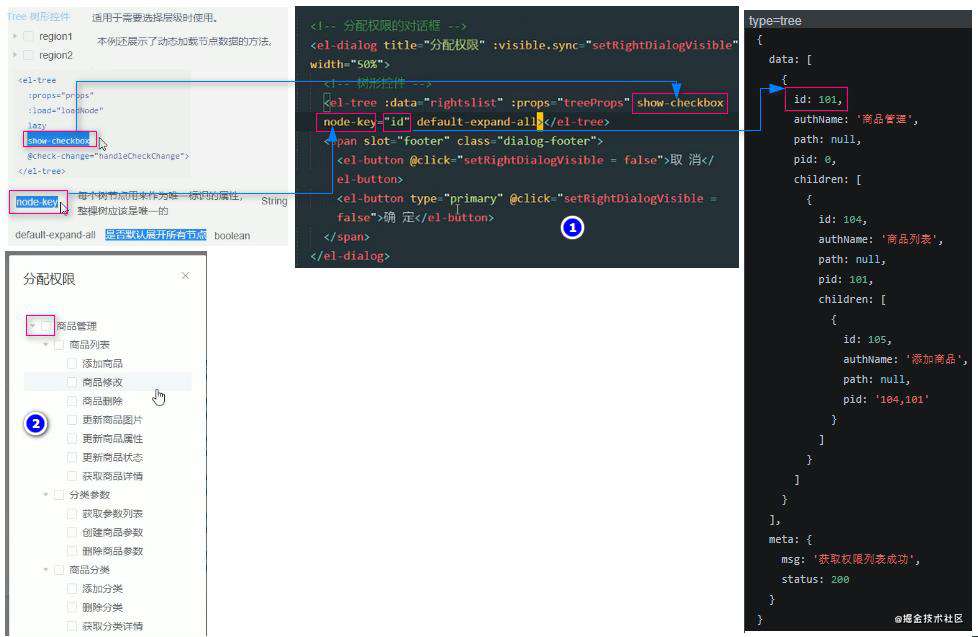This screenshot has width=978, height=637.
Task: Click highlighted node-key in the docs table
Action: [37, 202]
